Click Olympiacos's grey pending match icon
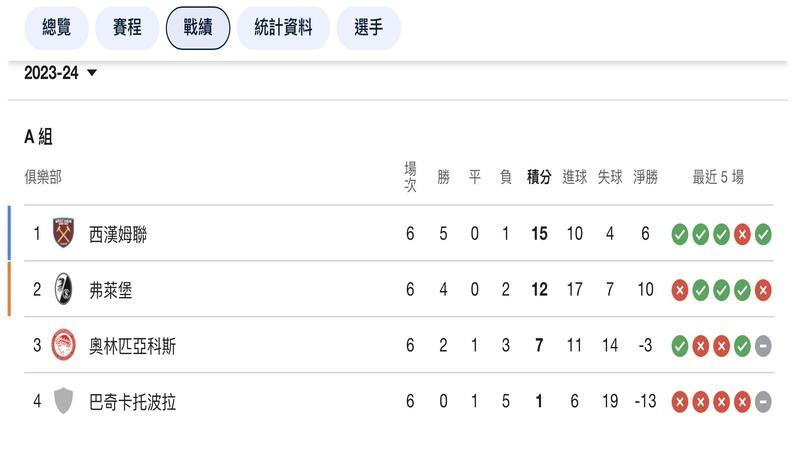800x450 pixels. point(763,346)
